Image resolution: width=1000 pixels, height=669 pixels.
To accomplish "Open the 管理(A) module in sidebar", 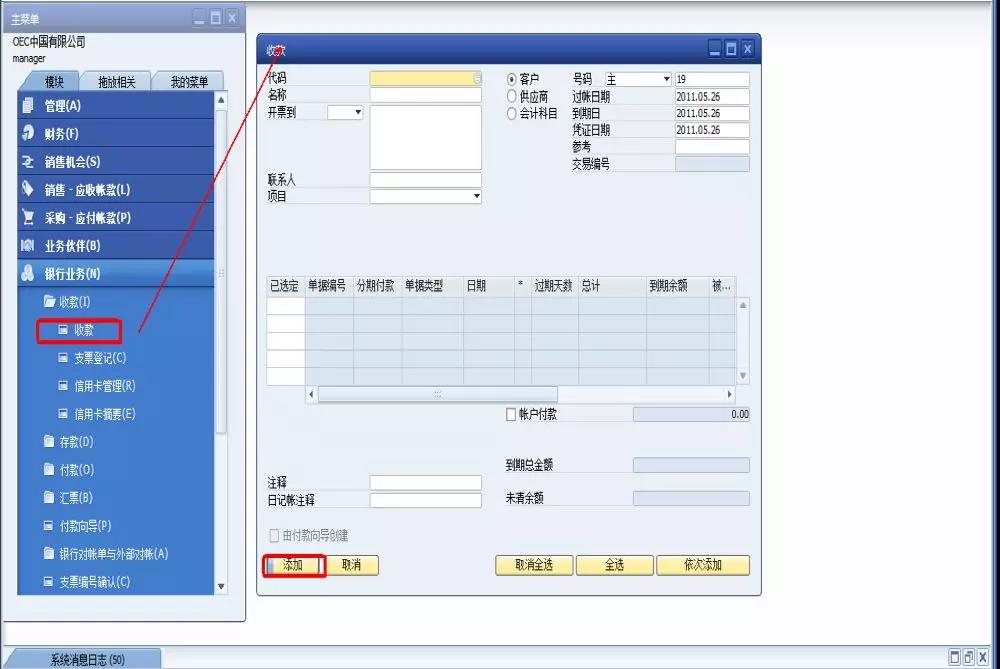I will (x=60, y=106).
